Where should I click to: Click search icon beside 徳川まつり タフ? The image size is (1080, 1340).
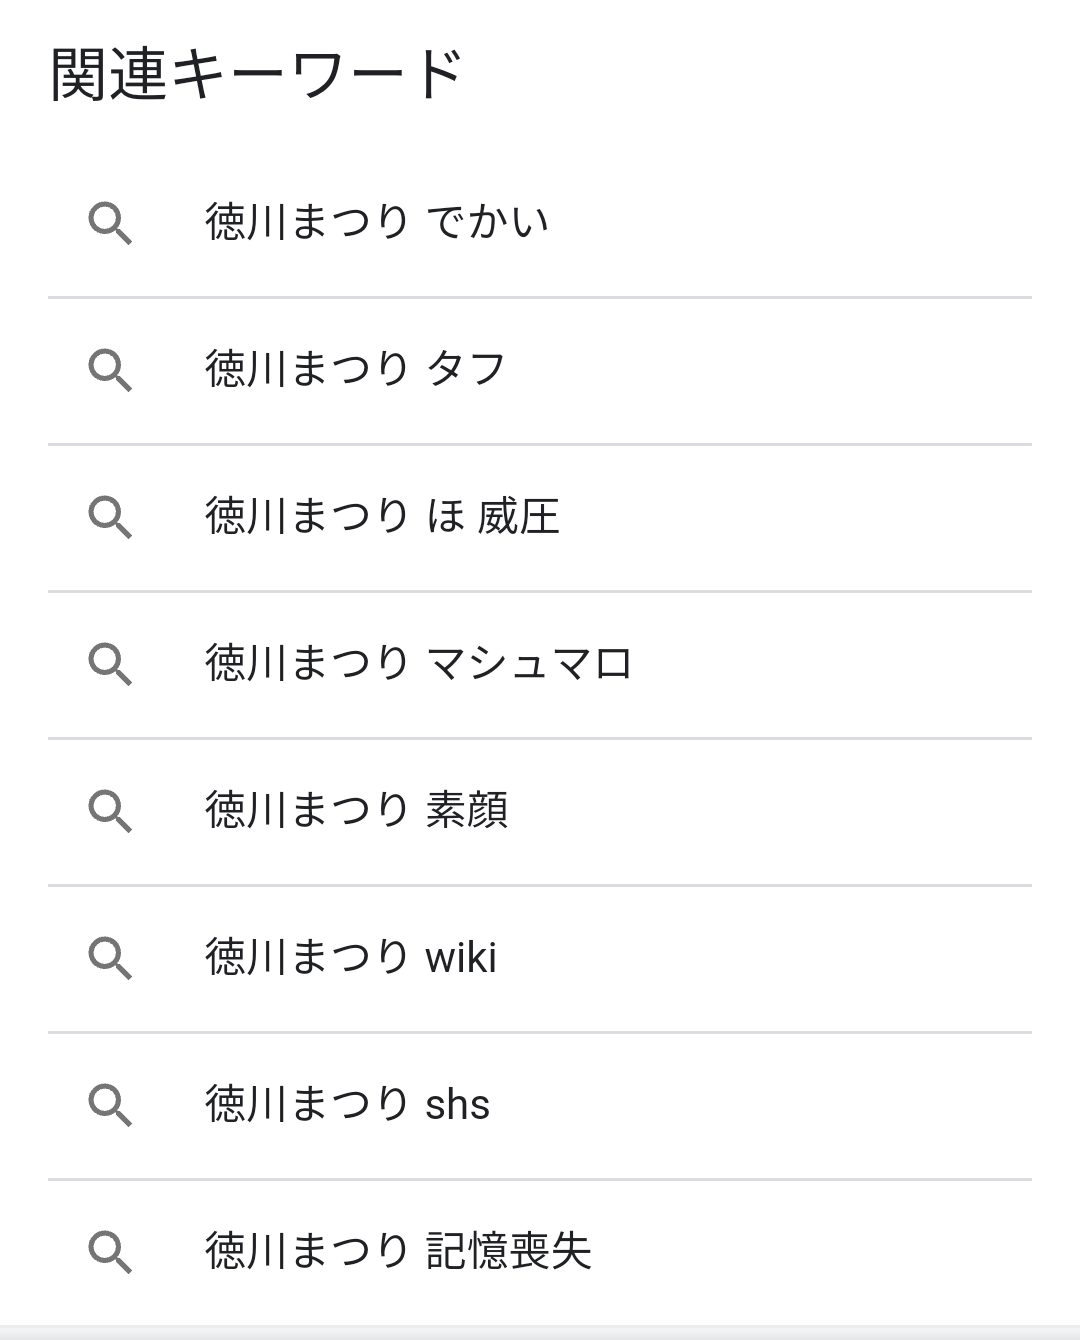[x=110, y=370]
